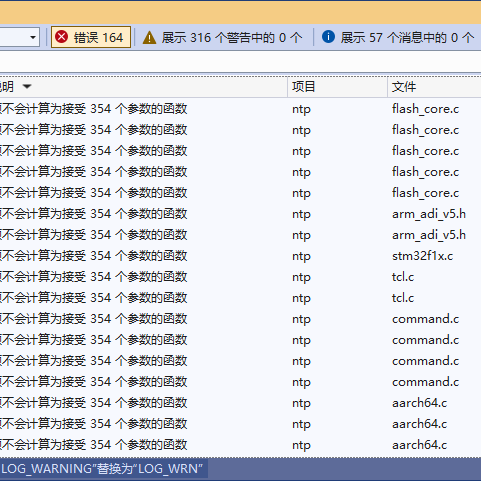Click the sort arrow beside 说明 column header

tap(27, 87)
